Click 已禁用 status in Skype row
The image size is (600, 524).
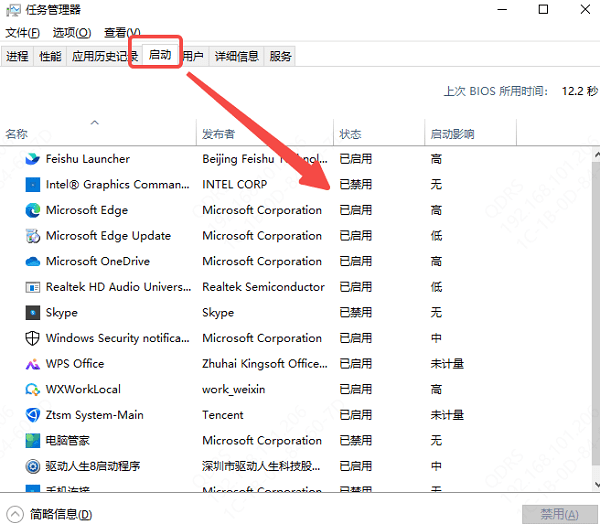[355, 313]
